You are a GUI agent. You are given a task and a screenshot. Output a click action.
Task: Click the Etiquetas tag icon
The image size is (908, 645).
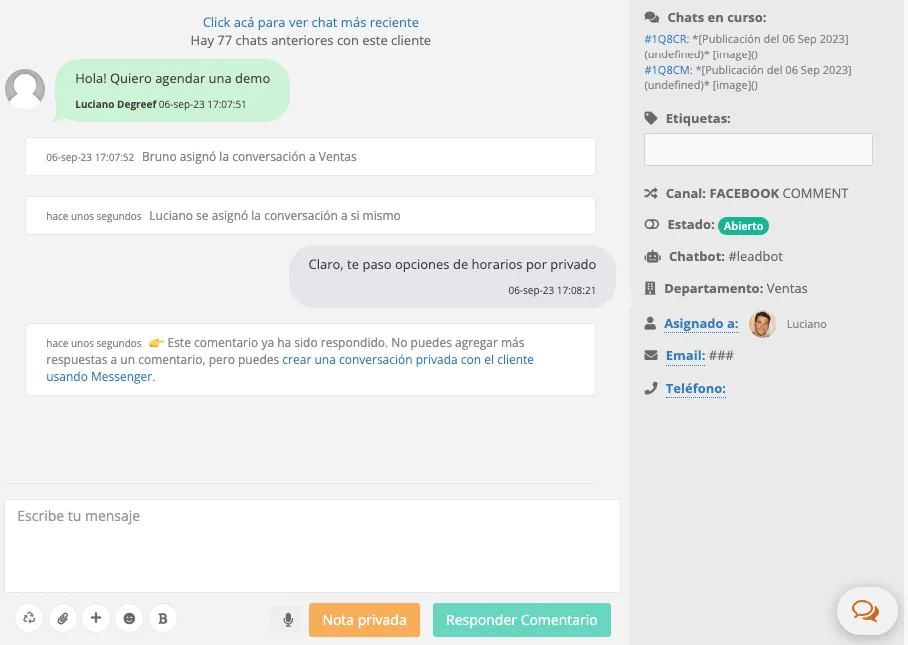pos(651,118)
